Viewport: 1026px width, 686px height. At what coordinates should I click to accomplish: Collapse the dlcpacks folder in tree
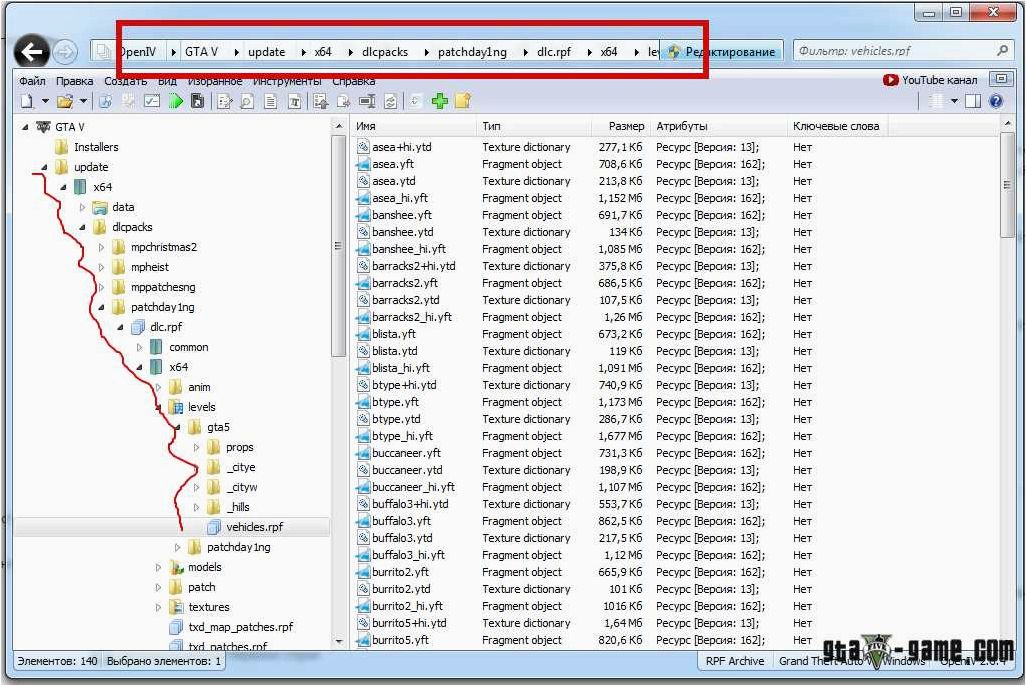[x=82, y=227]
